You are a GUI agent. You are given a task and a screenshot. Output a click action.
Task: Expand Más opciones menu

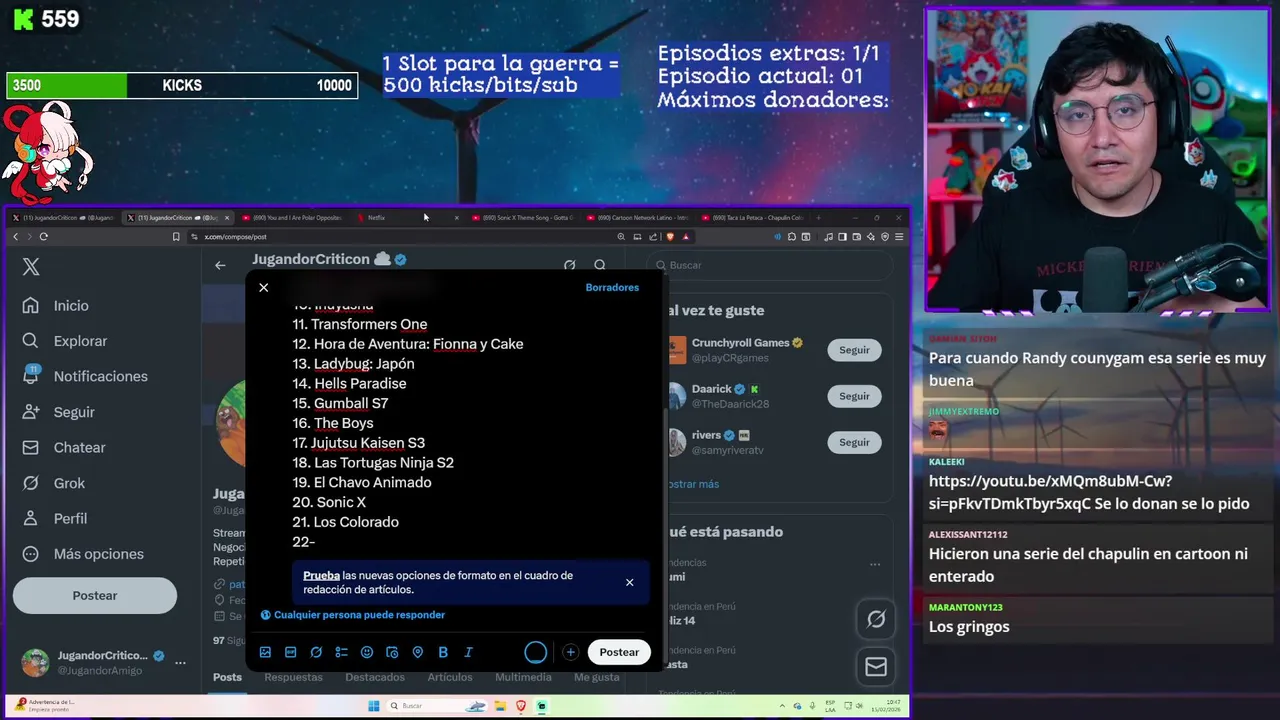click(x=84, y=554)
